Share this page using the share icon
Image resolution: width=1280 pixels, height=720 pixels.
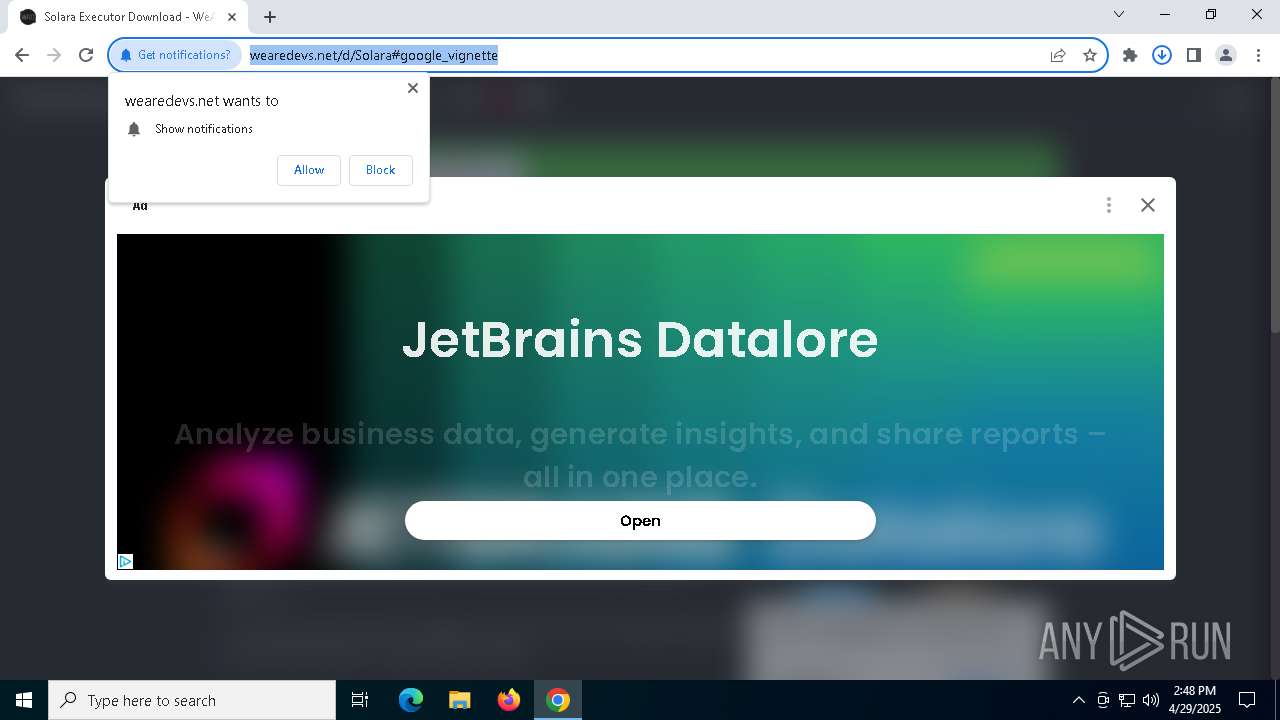tap(1058, 55)
